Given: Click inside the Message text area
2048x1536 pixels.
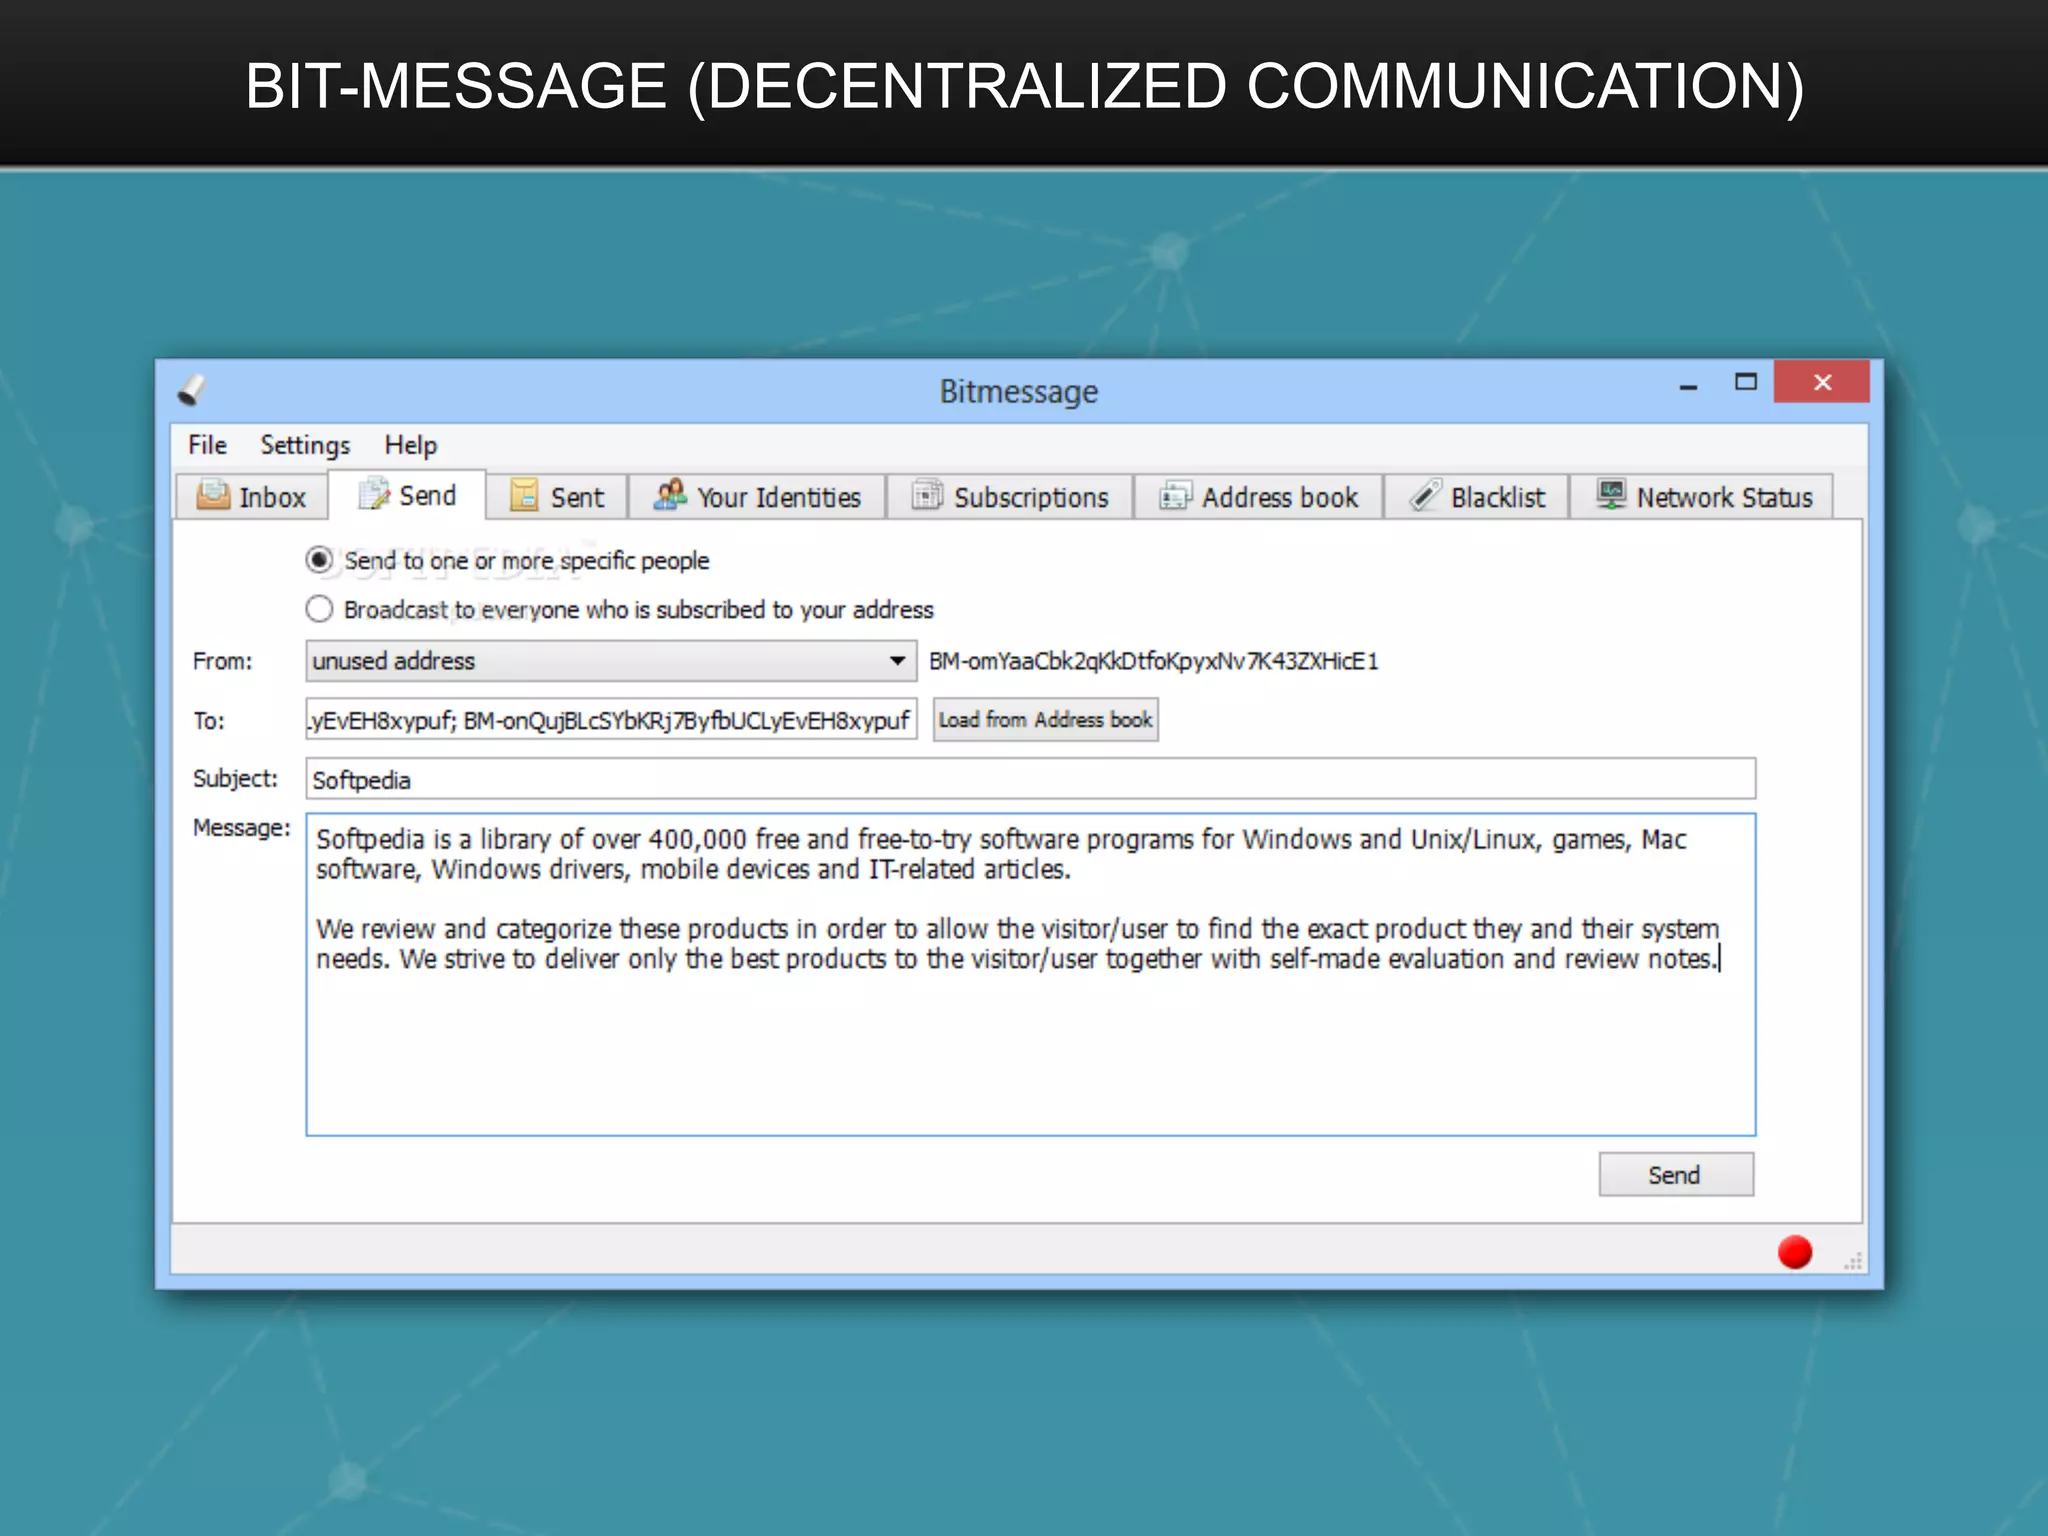Looking at the screenshot, I should point(1031,975).
